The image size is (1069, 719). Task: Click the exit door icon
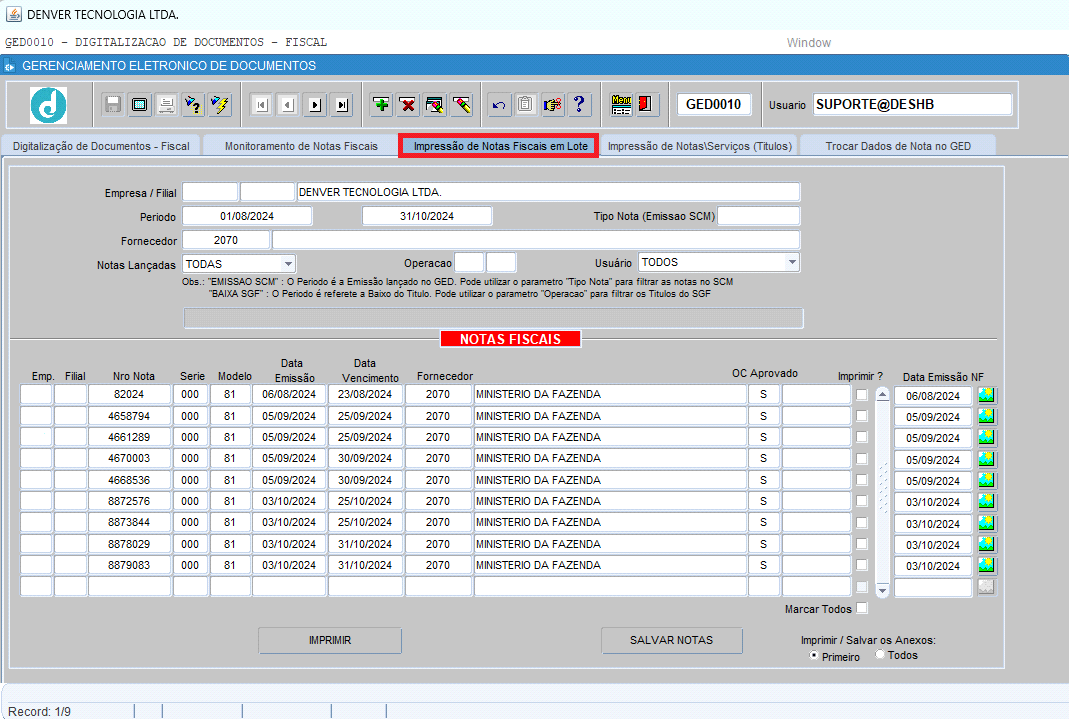646,105
